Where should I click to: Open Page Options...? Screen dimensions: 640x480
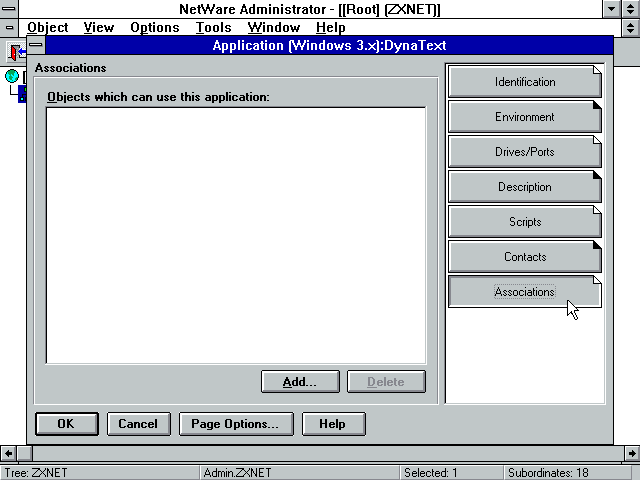click(236, 424)
